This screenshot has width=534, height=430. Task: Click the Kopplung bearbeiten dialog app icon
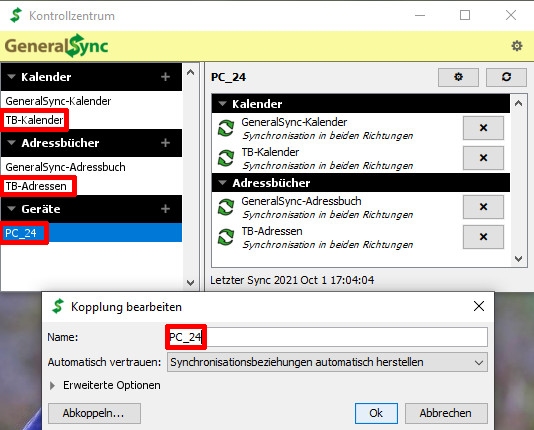point(58,306)
